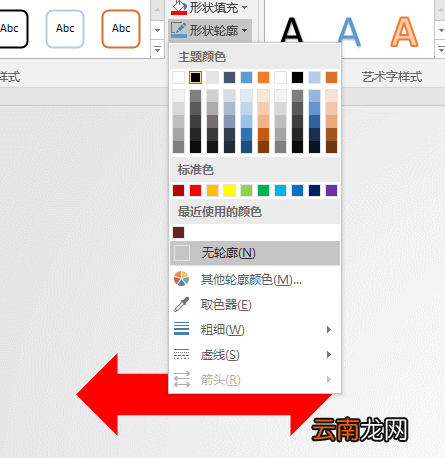The image size is (445, 458).
Task: Click the line weight icon
Action: pyautogui.click(x=182, y=329)
